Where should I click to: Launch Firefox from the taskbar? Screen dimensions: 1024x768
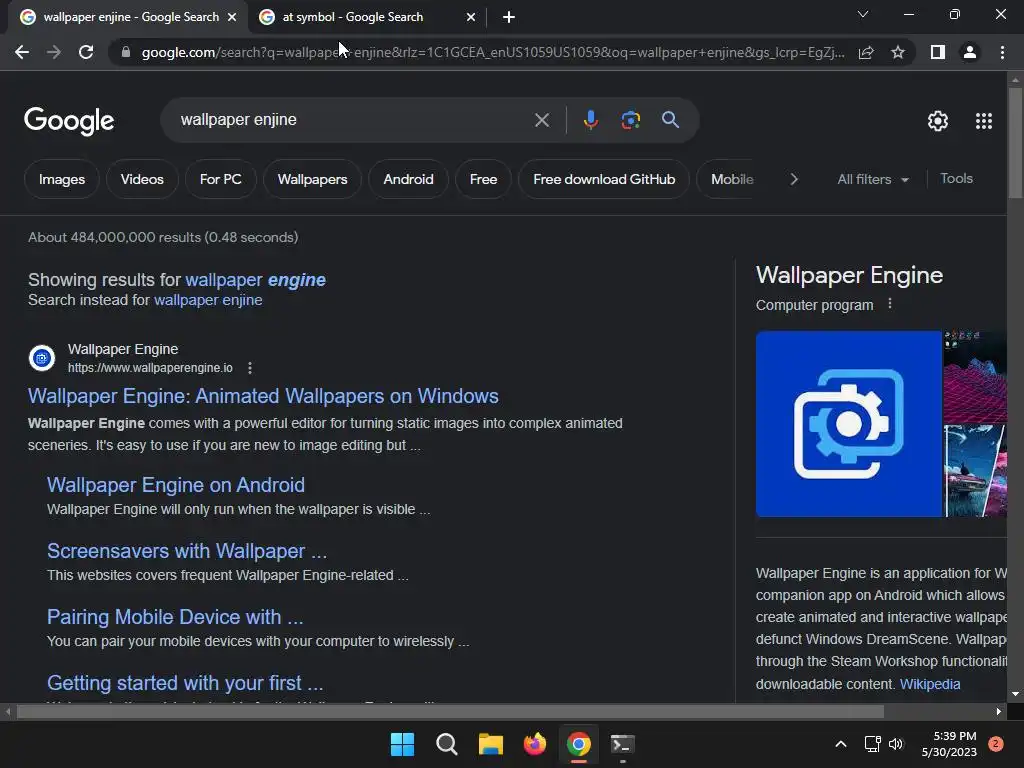point(535,744)
